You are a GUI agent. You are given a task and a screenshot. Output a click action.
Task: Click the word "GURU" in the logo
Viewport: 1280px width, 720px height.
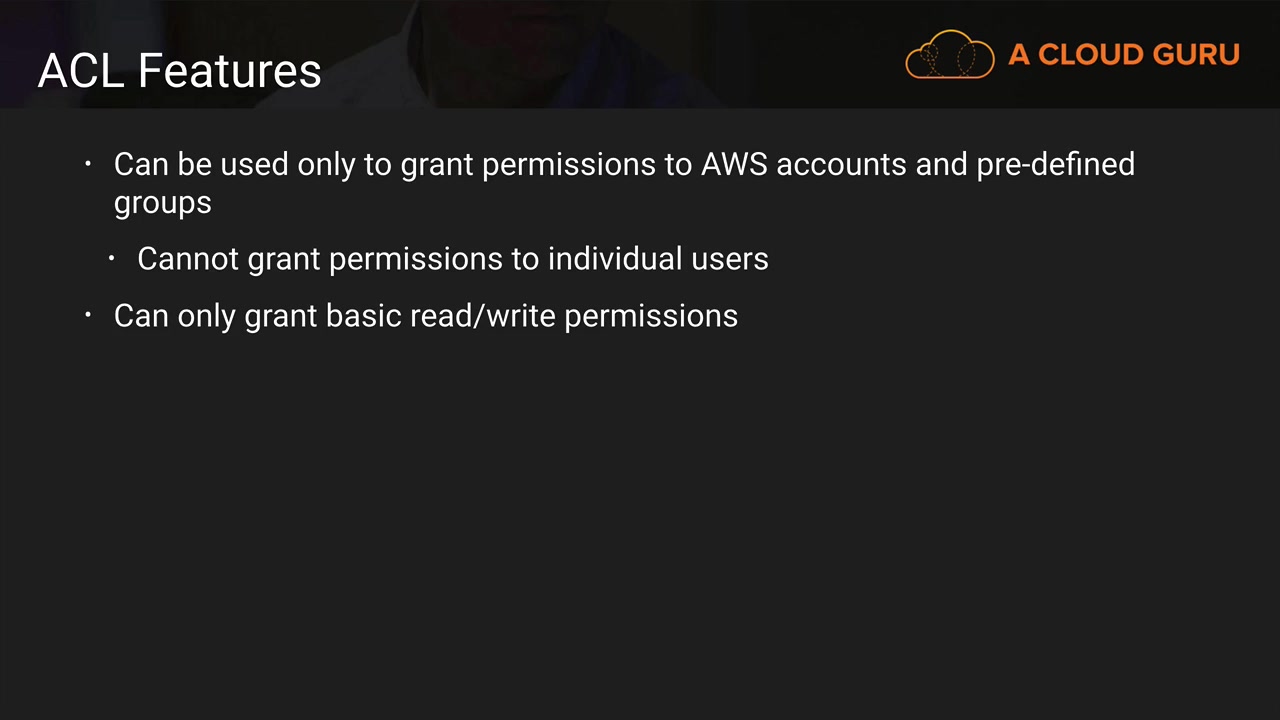pyautogui.click(x=1195, y=54)
